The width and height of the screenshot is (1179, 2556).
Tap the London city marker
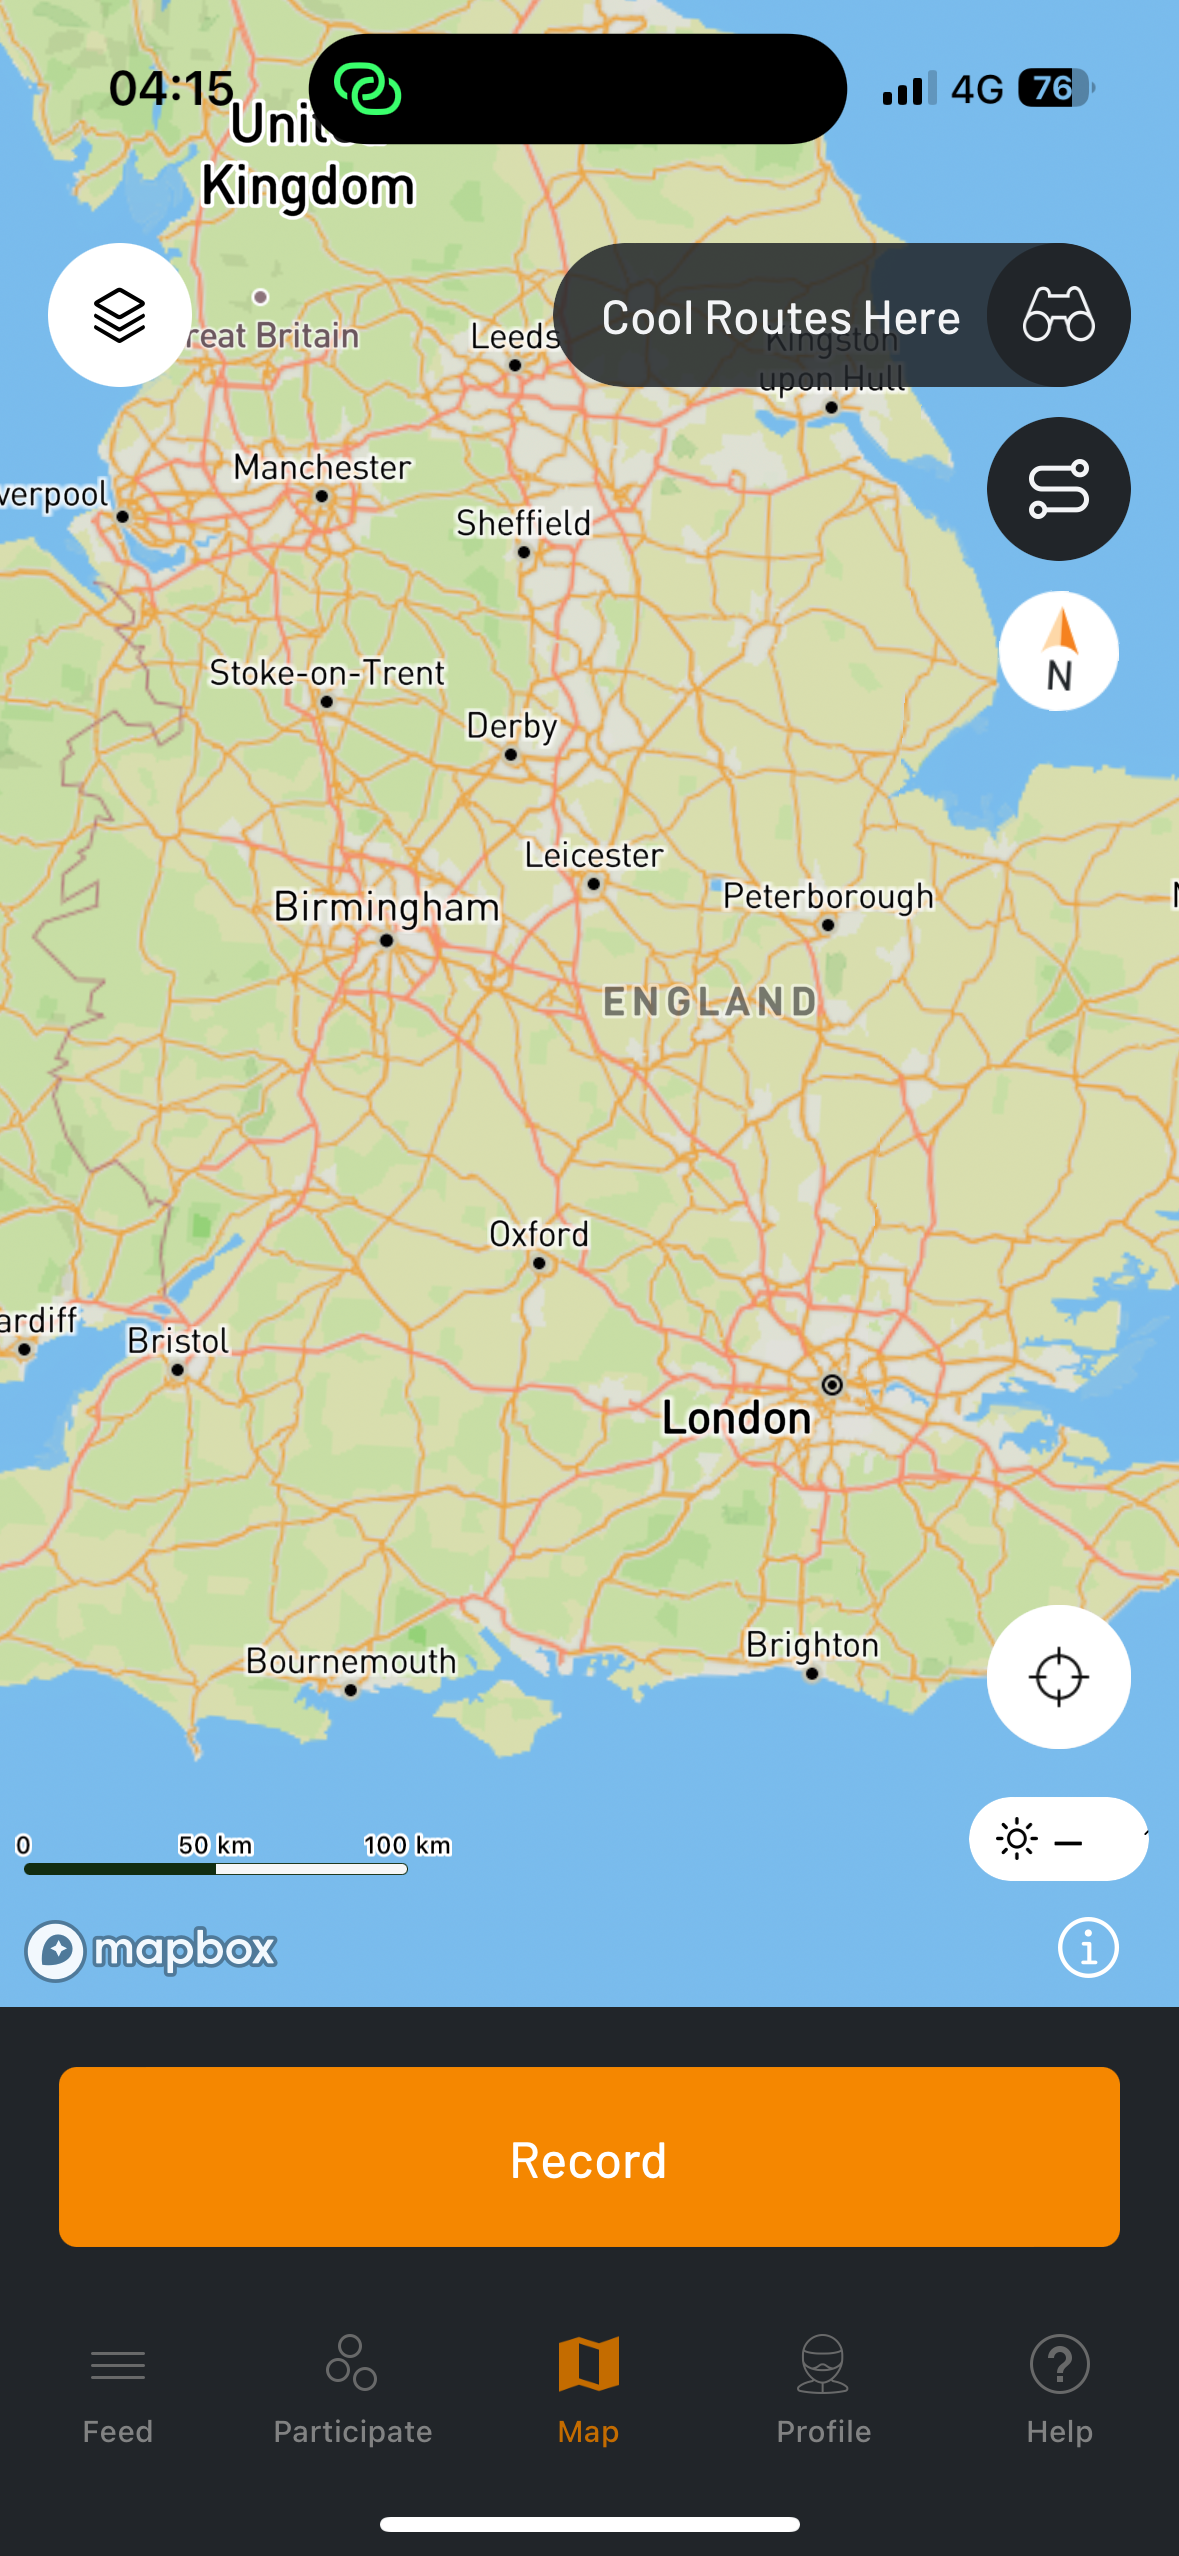832,1385
